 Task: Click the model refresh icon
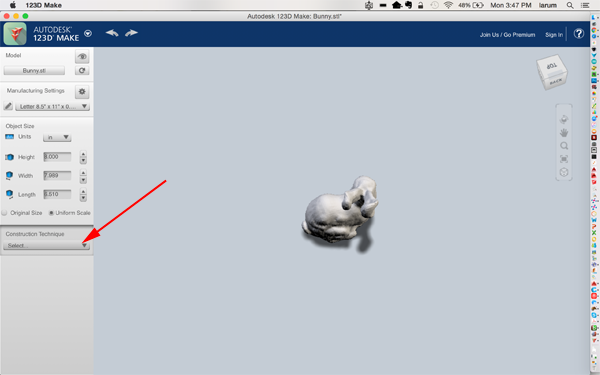tap(82, 70)
